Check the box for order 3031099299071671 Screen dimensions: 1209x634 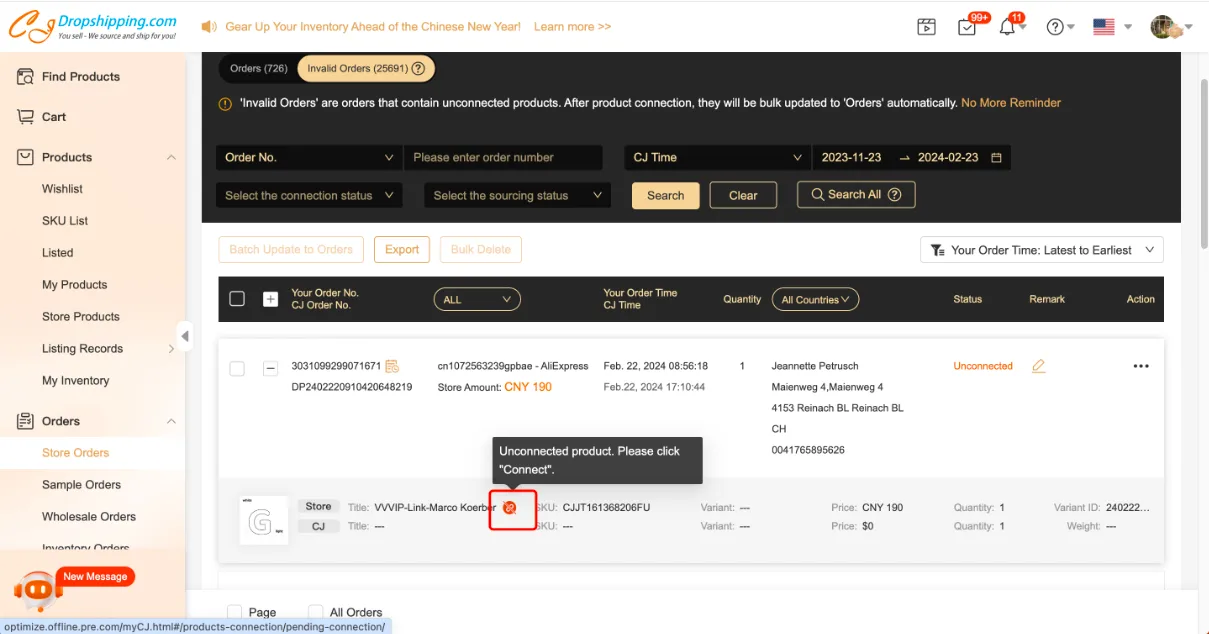point(237,368)
